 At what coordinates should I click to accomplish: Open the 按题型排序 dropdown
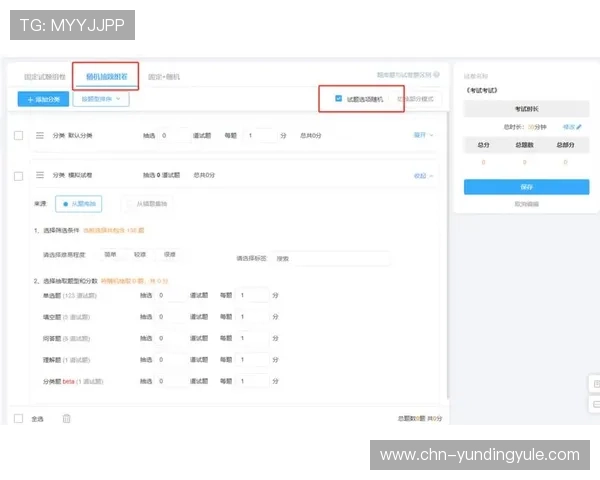101,99
